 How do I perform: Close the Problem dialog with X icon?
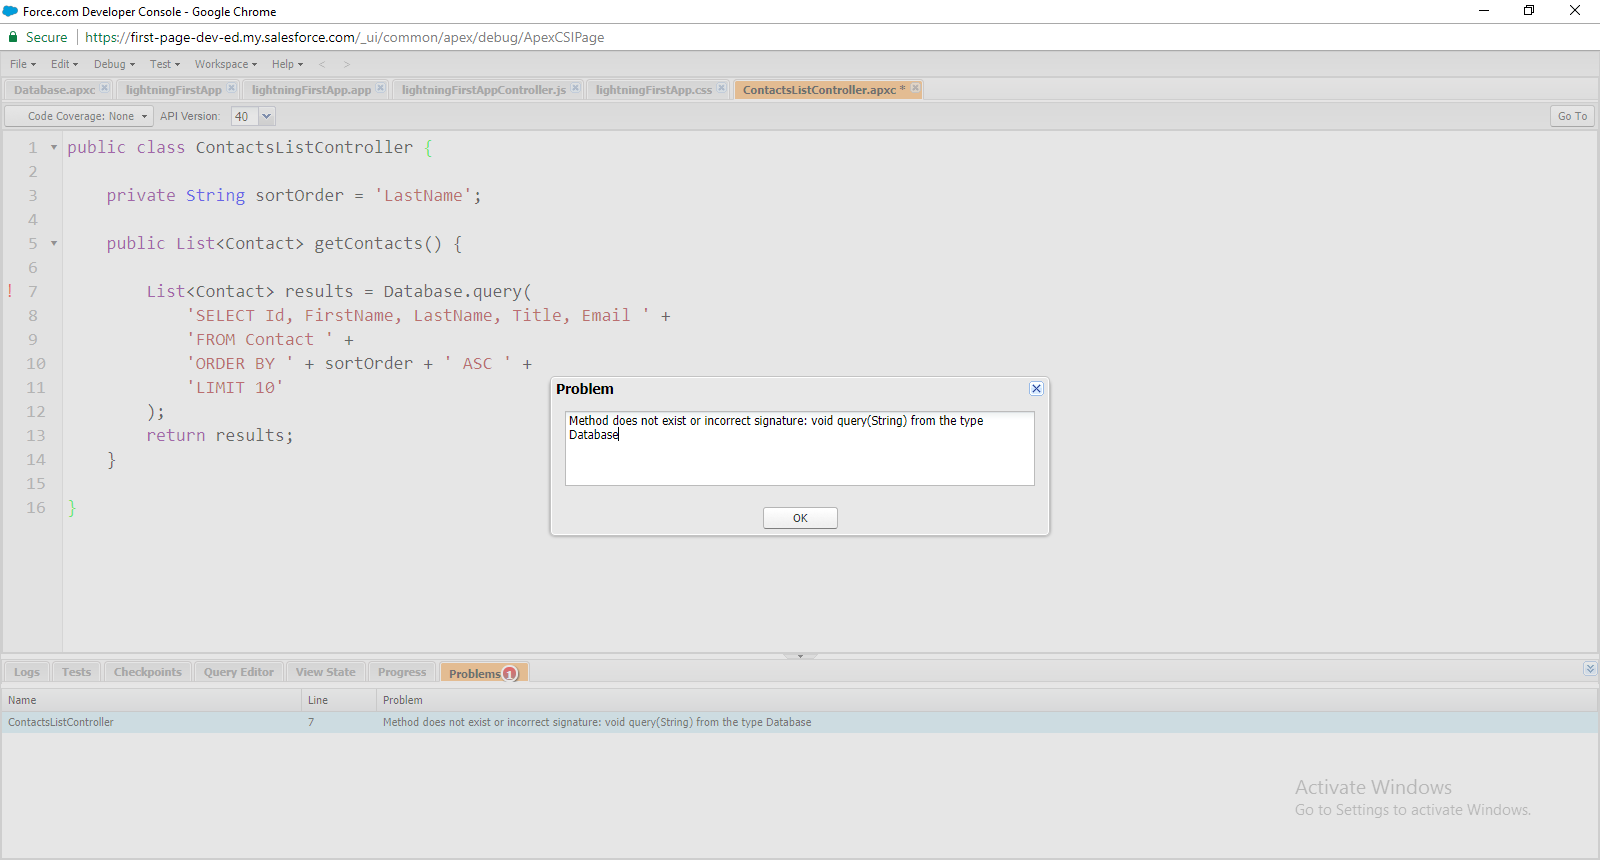coord(1036,389)
